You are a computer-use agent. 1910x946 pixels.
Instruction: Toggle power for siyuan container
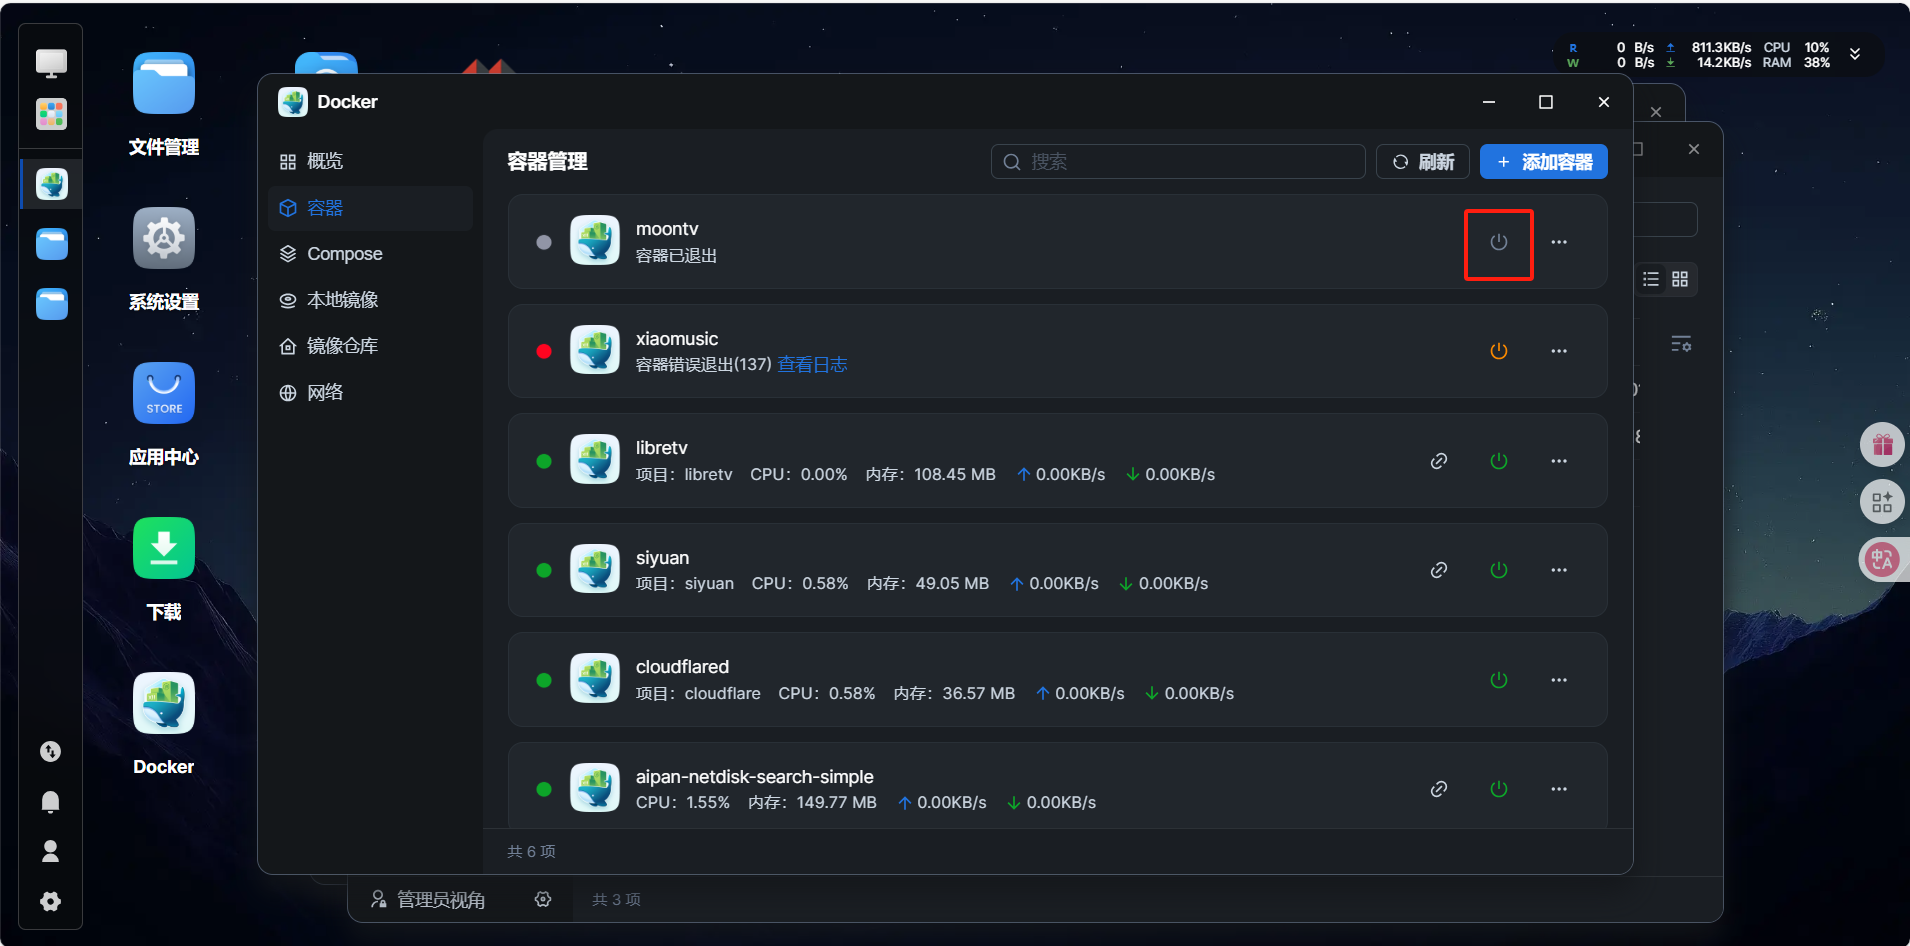(1498, 570)
